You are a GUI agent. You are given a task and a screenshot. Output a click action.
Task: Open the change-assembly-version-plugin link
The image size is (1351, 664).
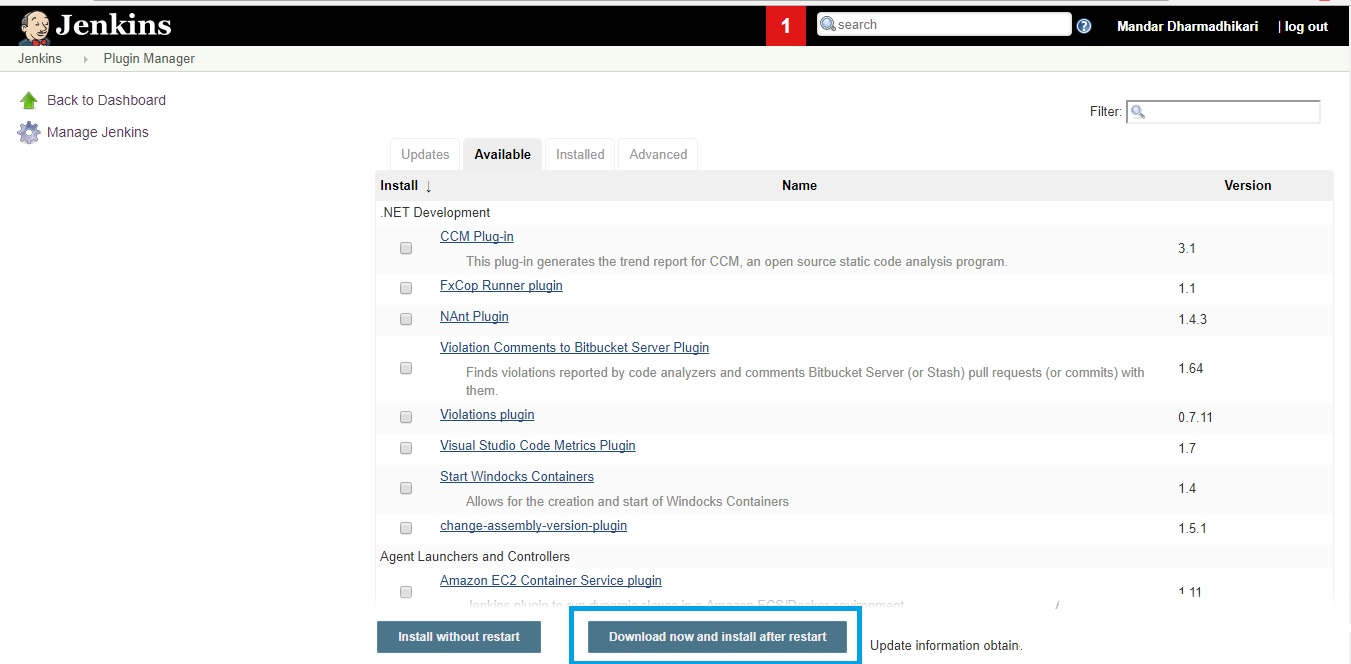[x=534, y=526]
